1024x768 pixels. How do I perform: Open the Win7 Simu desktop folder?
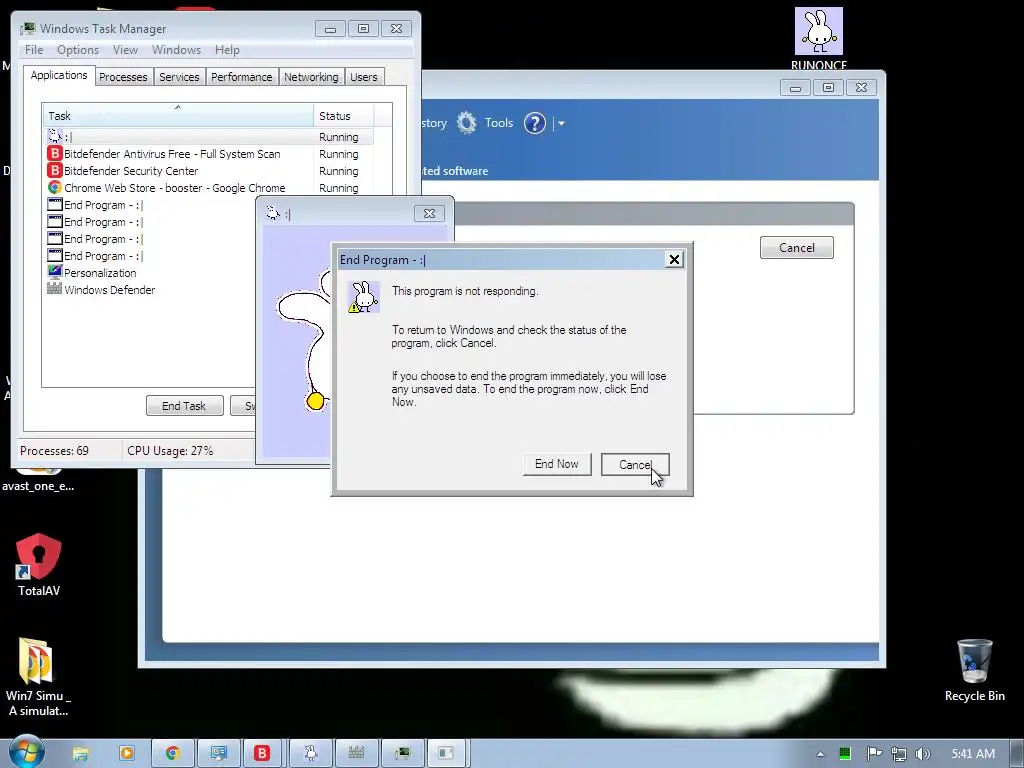tap(38, 677)
